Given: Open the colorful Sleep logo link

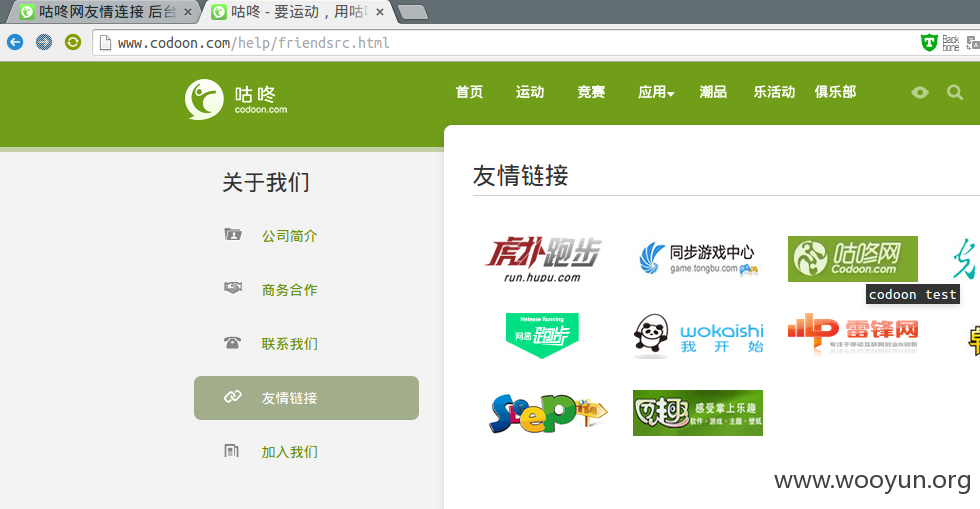Looking at the screenshot, I should coord(548,413).
